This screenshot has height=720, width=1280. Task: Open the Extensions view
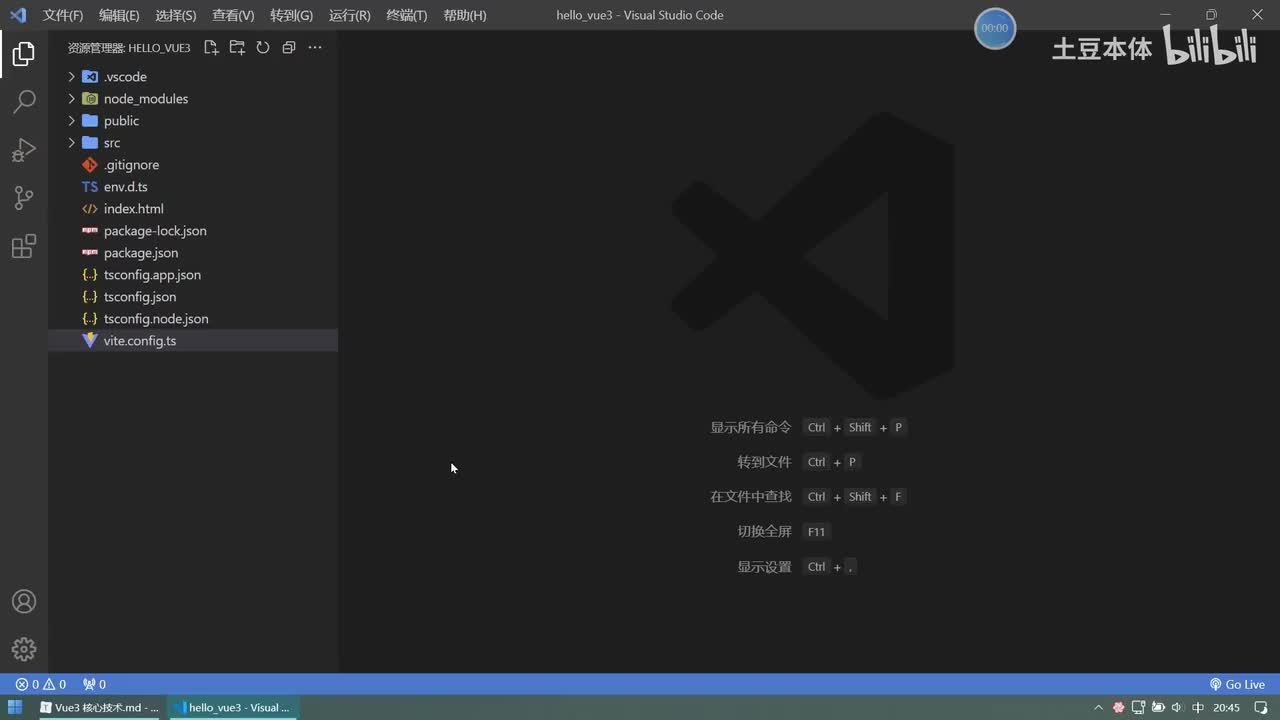tap(24, 246)
